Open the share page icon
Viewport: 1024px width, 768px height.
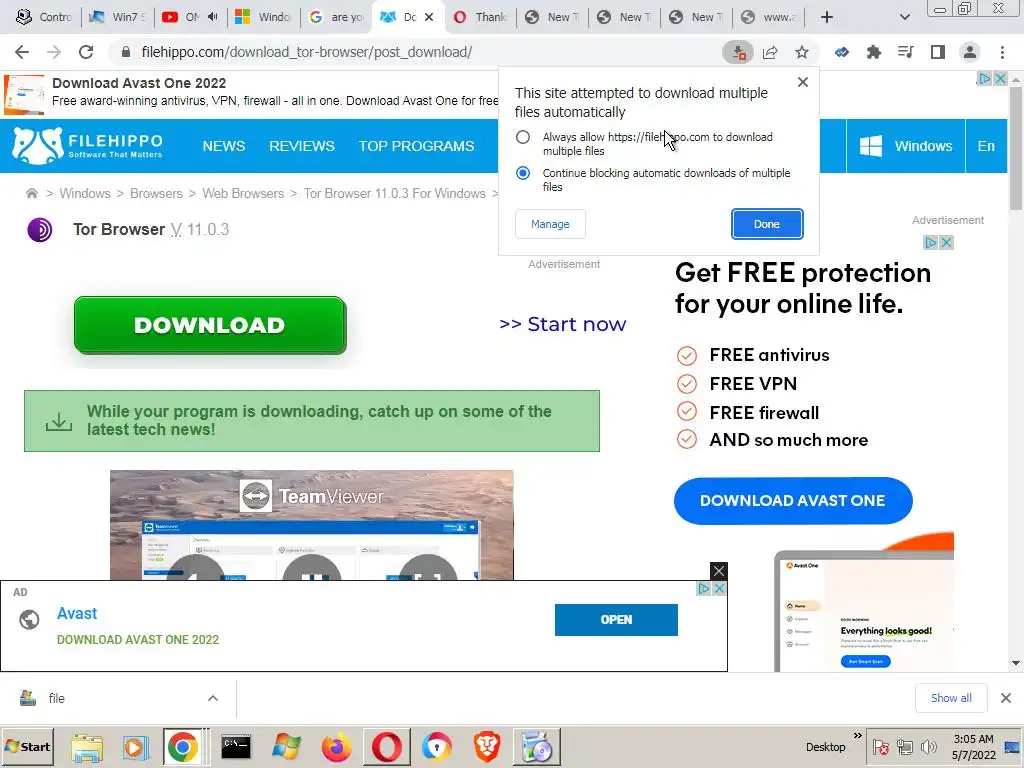pyautogui.click(x=770, y=52)
